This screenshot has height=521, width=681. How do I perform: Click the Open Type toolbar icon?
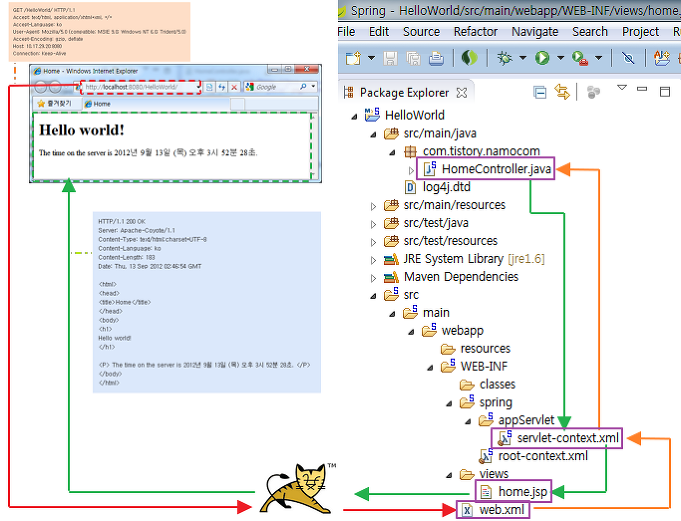click(x=662, y=58)
